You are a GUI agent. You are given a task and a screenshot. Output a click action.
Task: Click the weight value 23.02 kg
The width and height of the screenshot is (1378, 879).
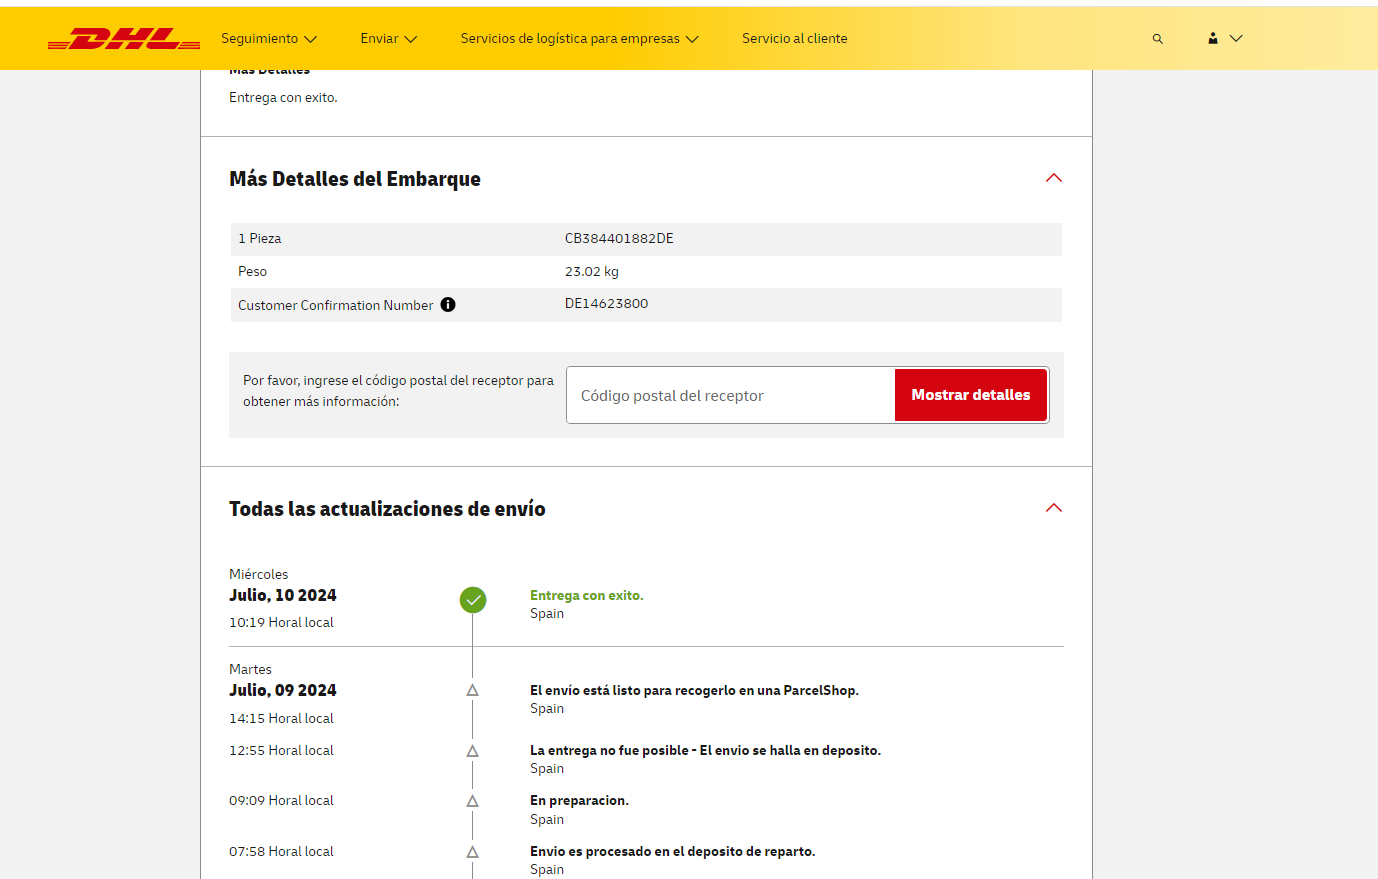(592, 272)
